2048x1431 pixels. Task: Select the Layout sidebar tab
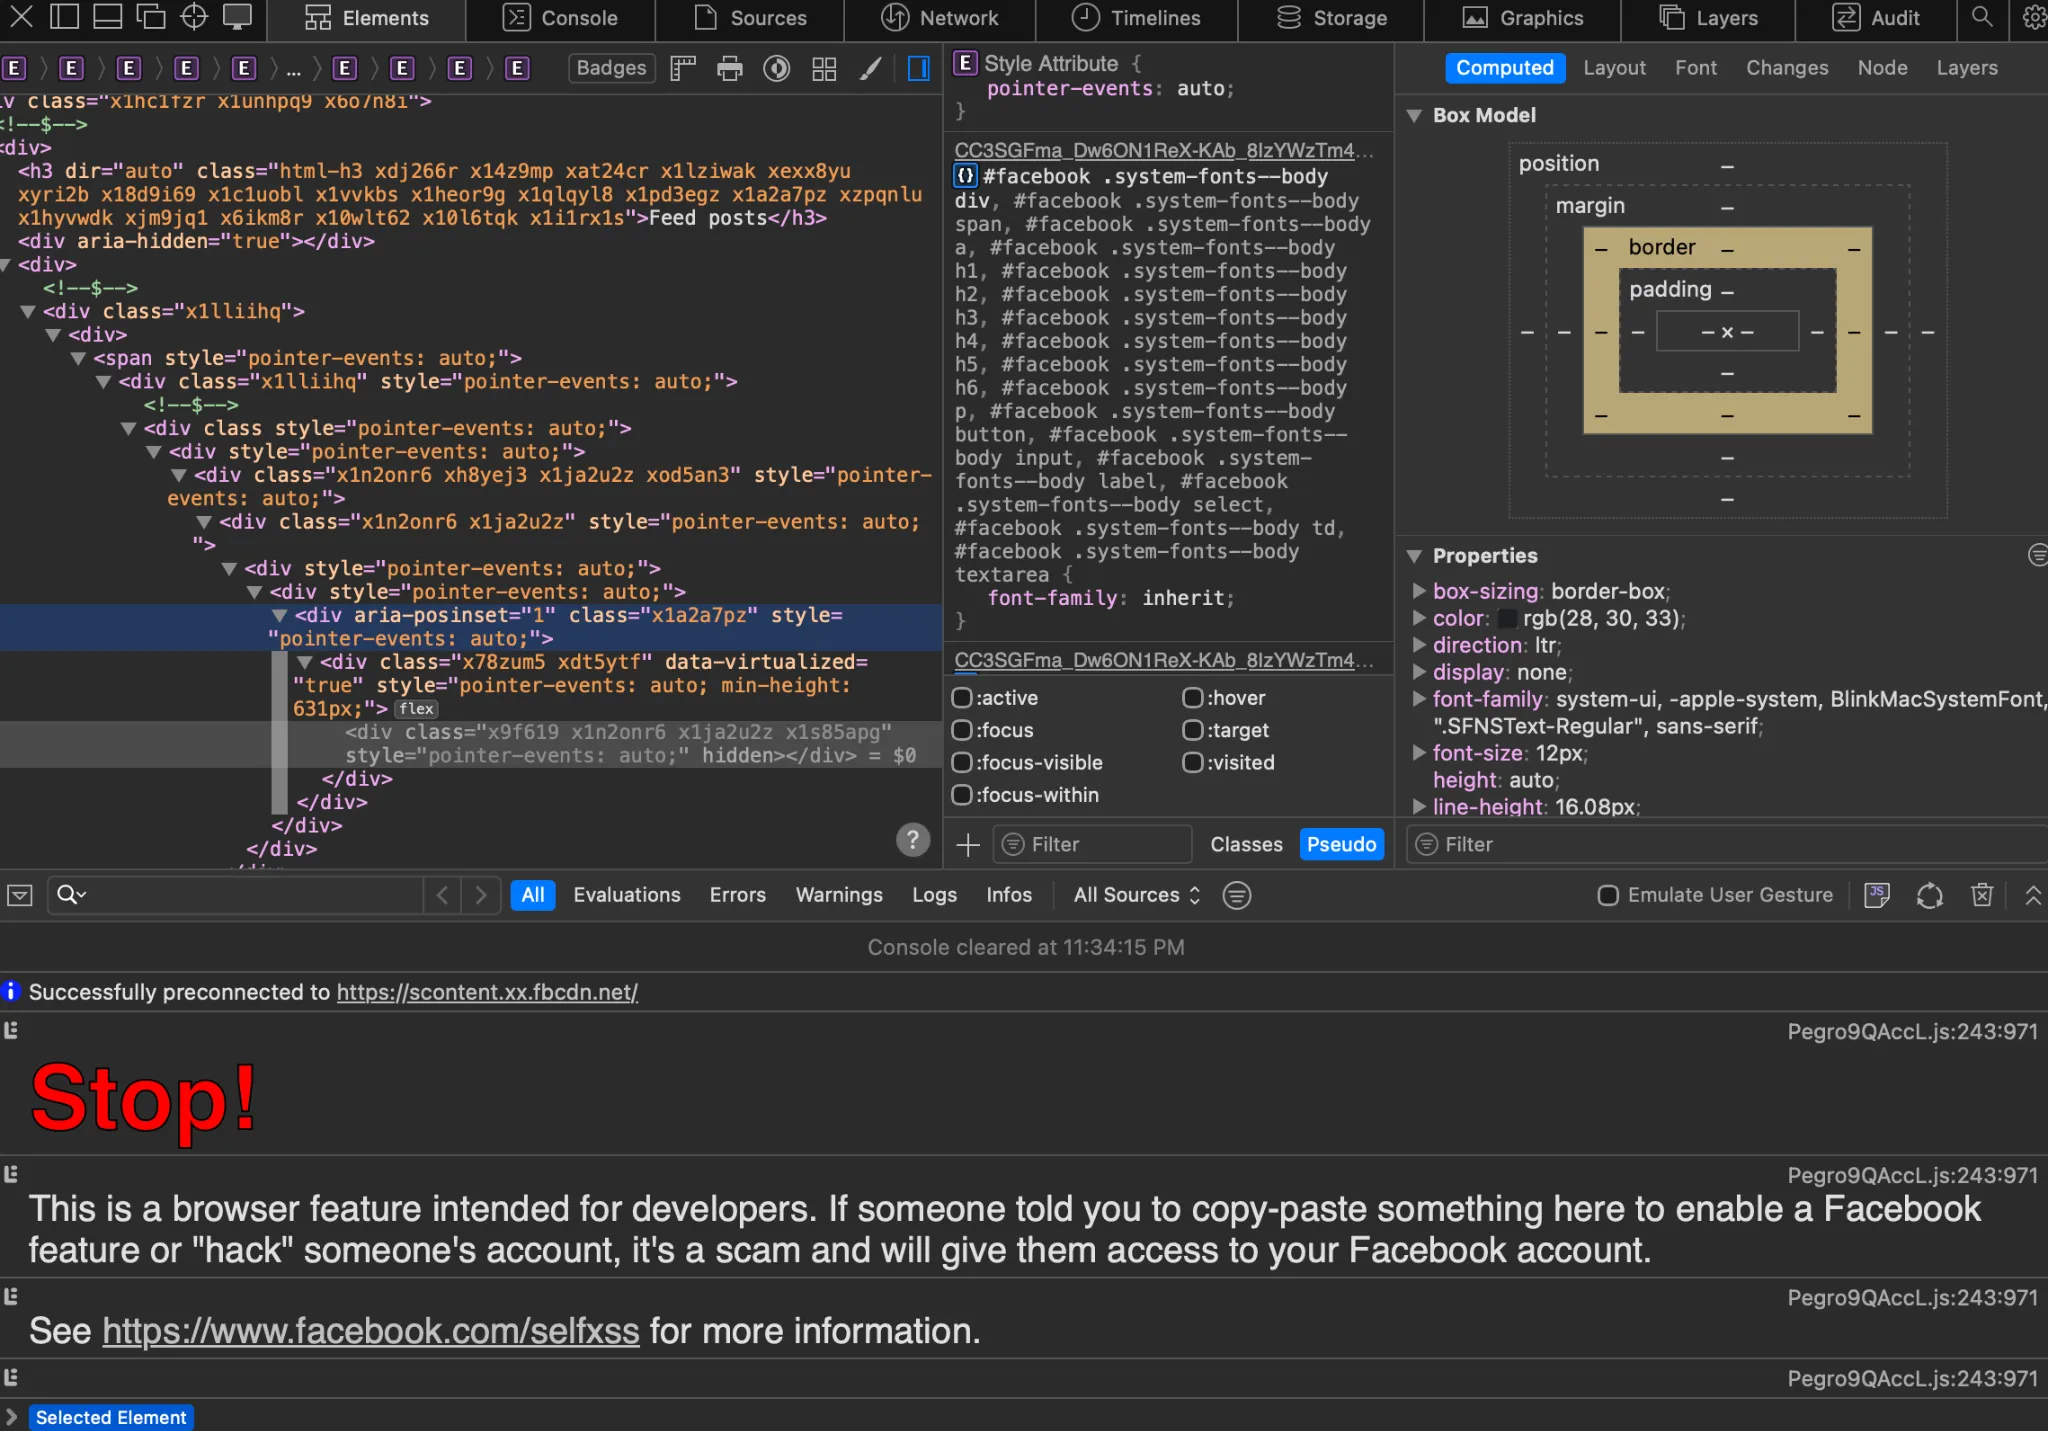[1614, 68]
